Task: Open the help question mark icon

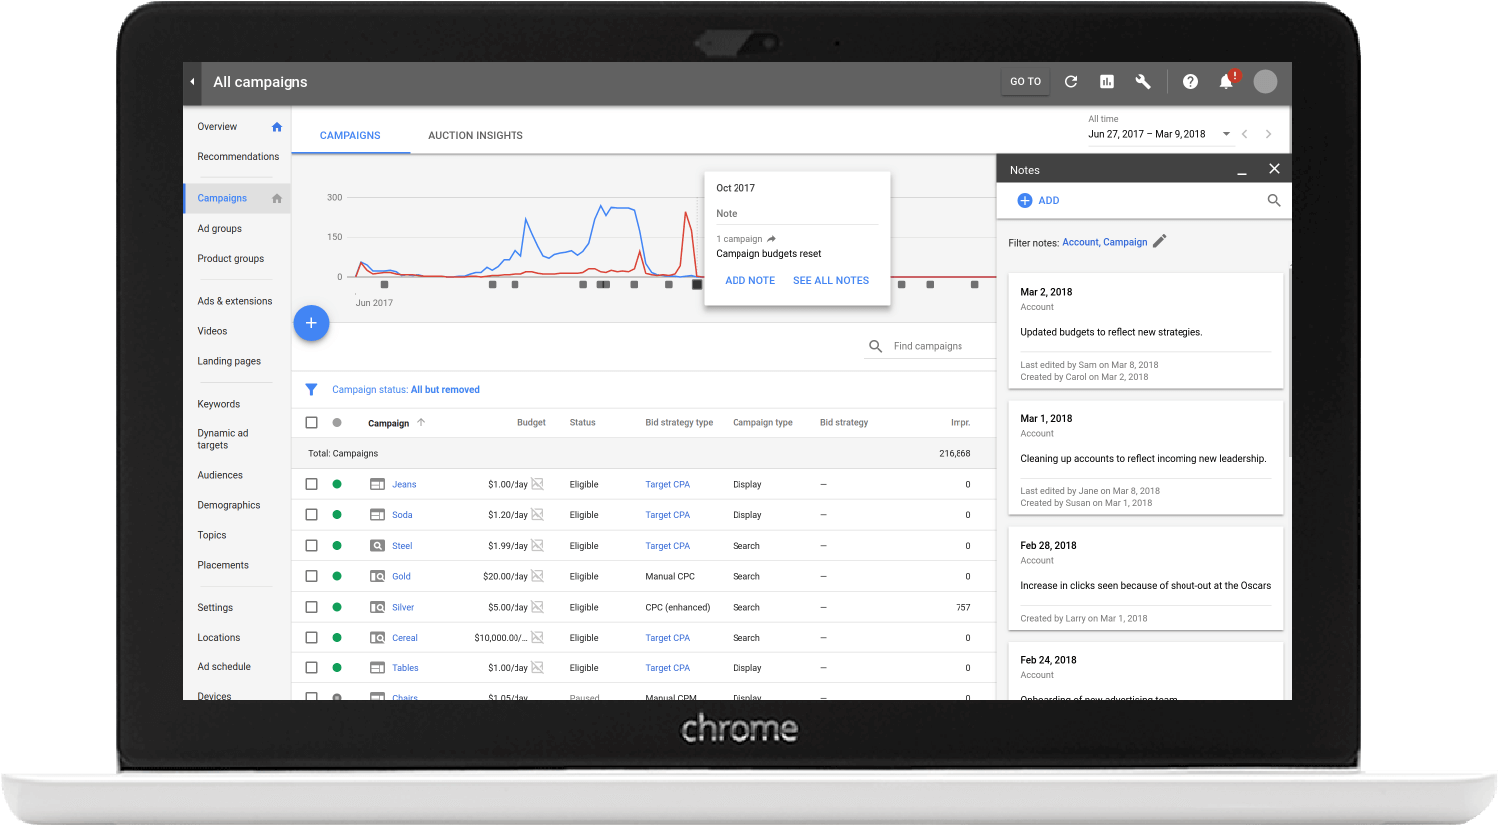Action: (1190, 82)
